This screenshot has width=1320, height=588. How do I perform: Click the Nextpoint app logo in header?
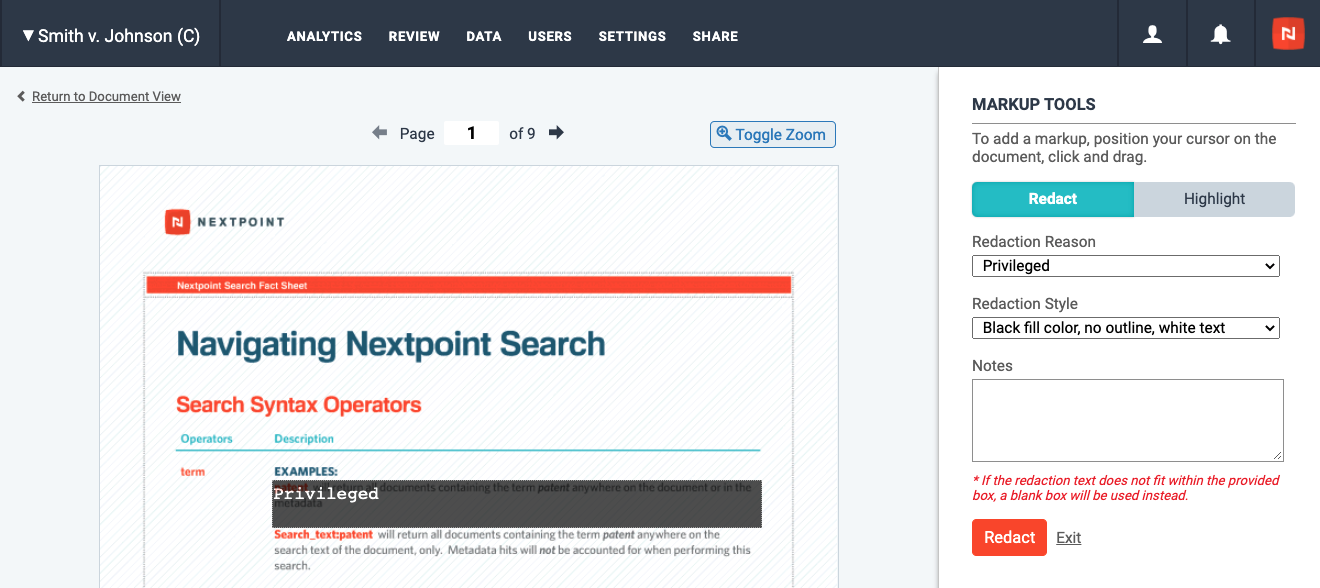click(1288, 34)
